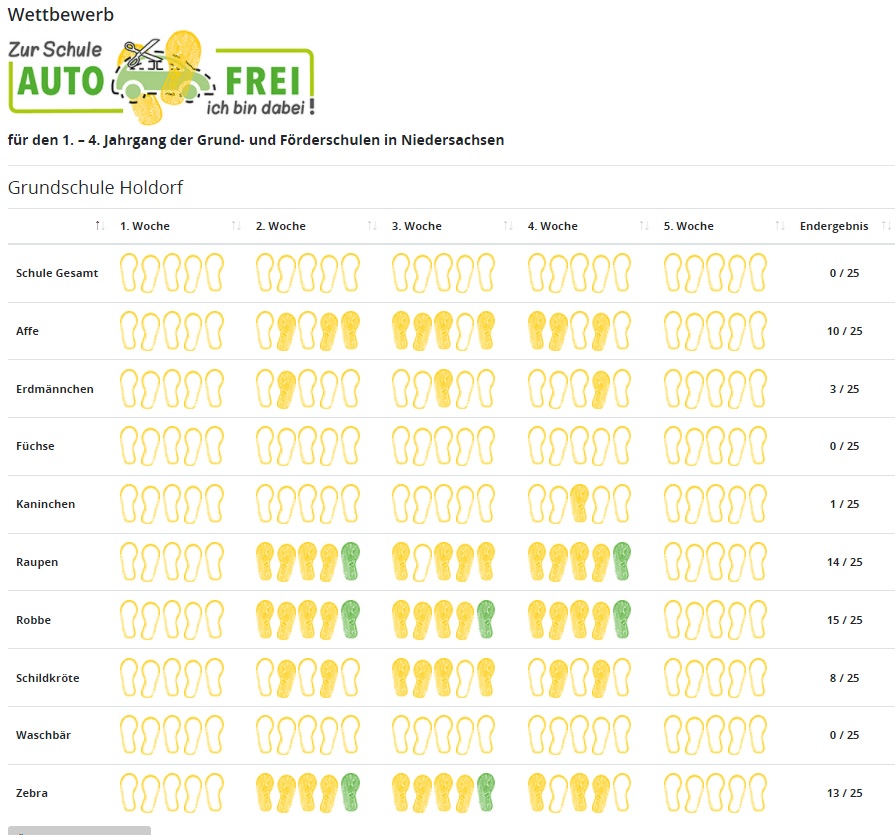
Task: Toggle sort arrows for the 1. Woche column
Action: [x=236, y=226]
